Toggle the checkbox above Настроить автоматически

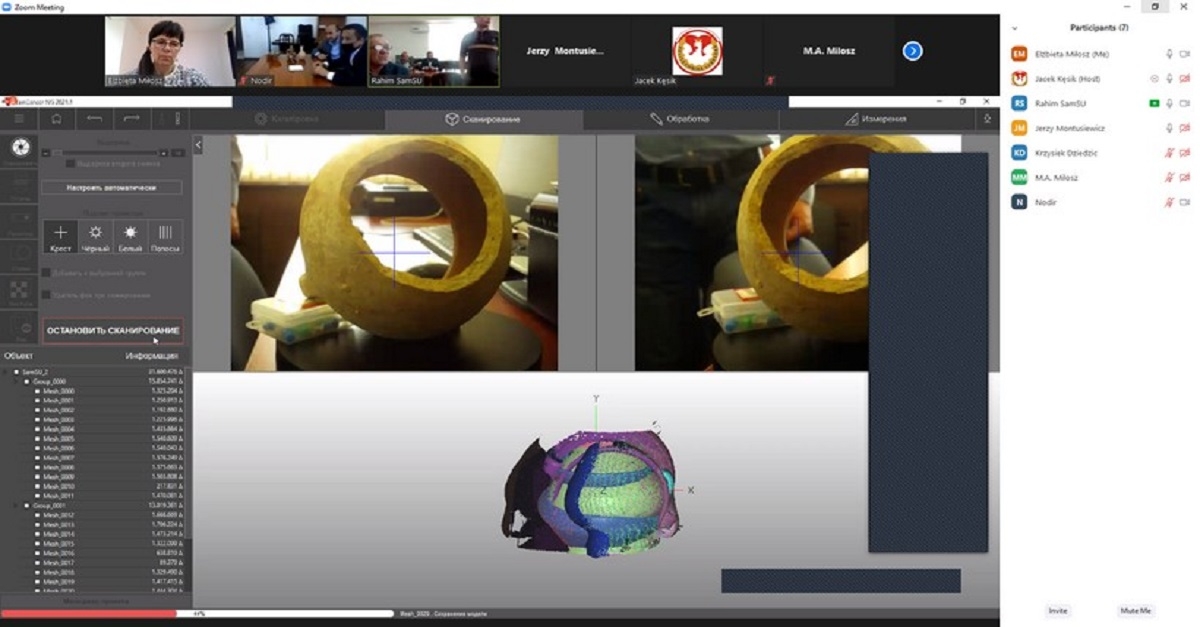point(69,163)
